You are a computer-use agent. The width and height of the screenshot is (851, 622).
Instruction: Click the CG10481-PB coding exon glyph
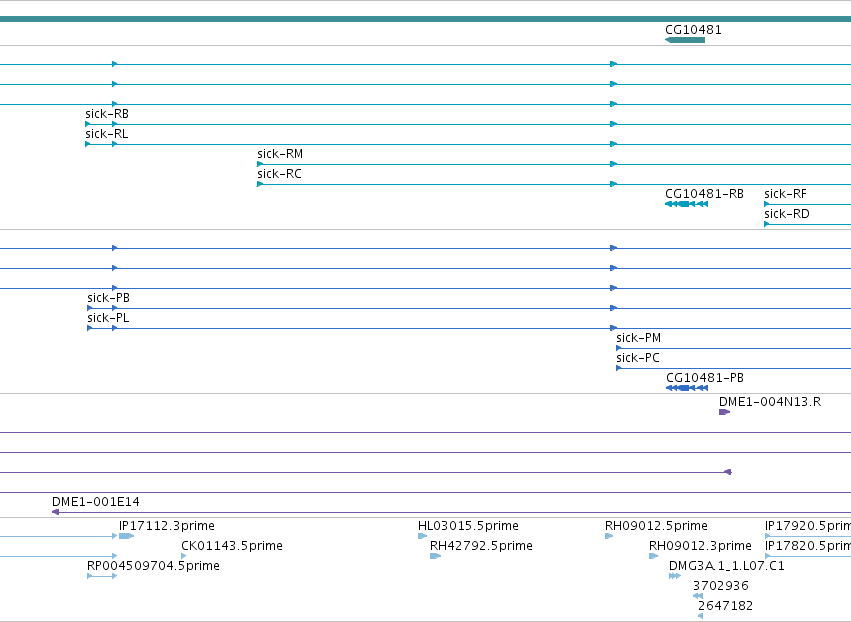tap(687, 388)
